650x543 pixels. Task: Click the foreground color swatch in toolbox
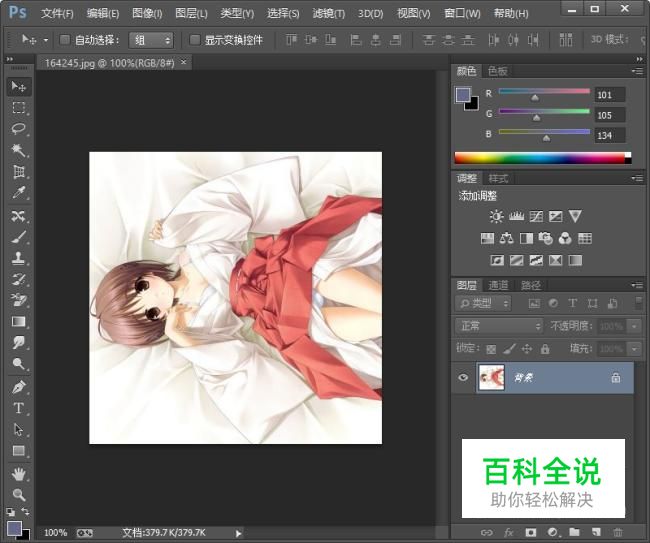tap(15, 528)
